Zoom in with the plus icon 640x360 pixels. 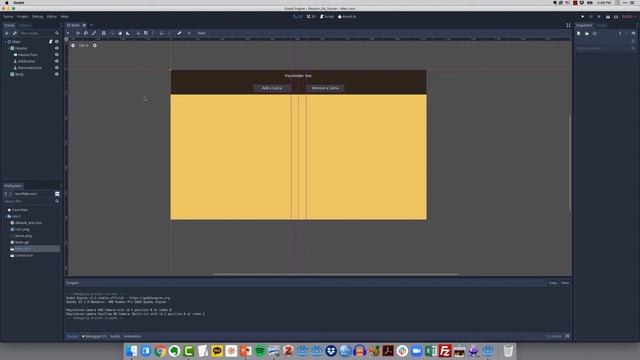(x=95, y=45)
